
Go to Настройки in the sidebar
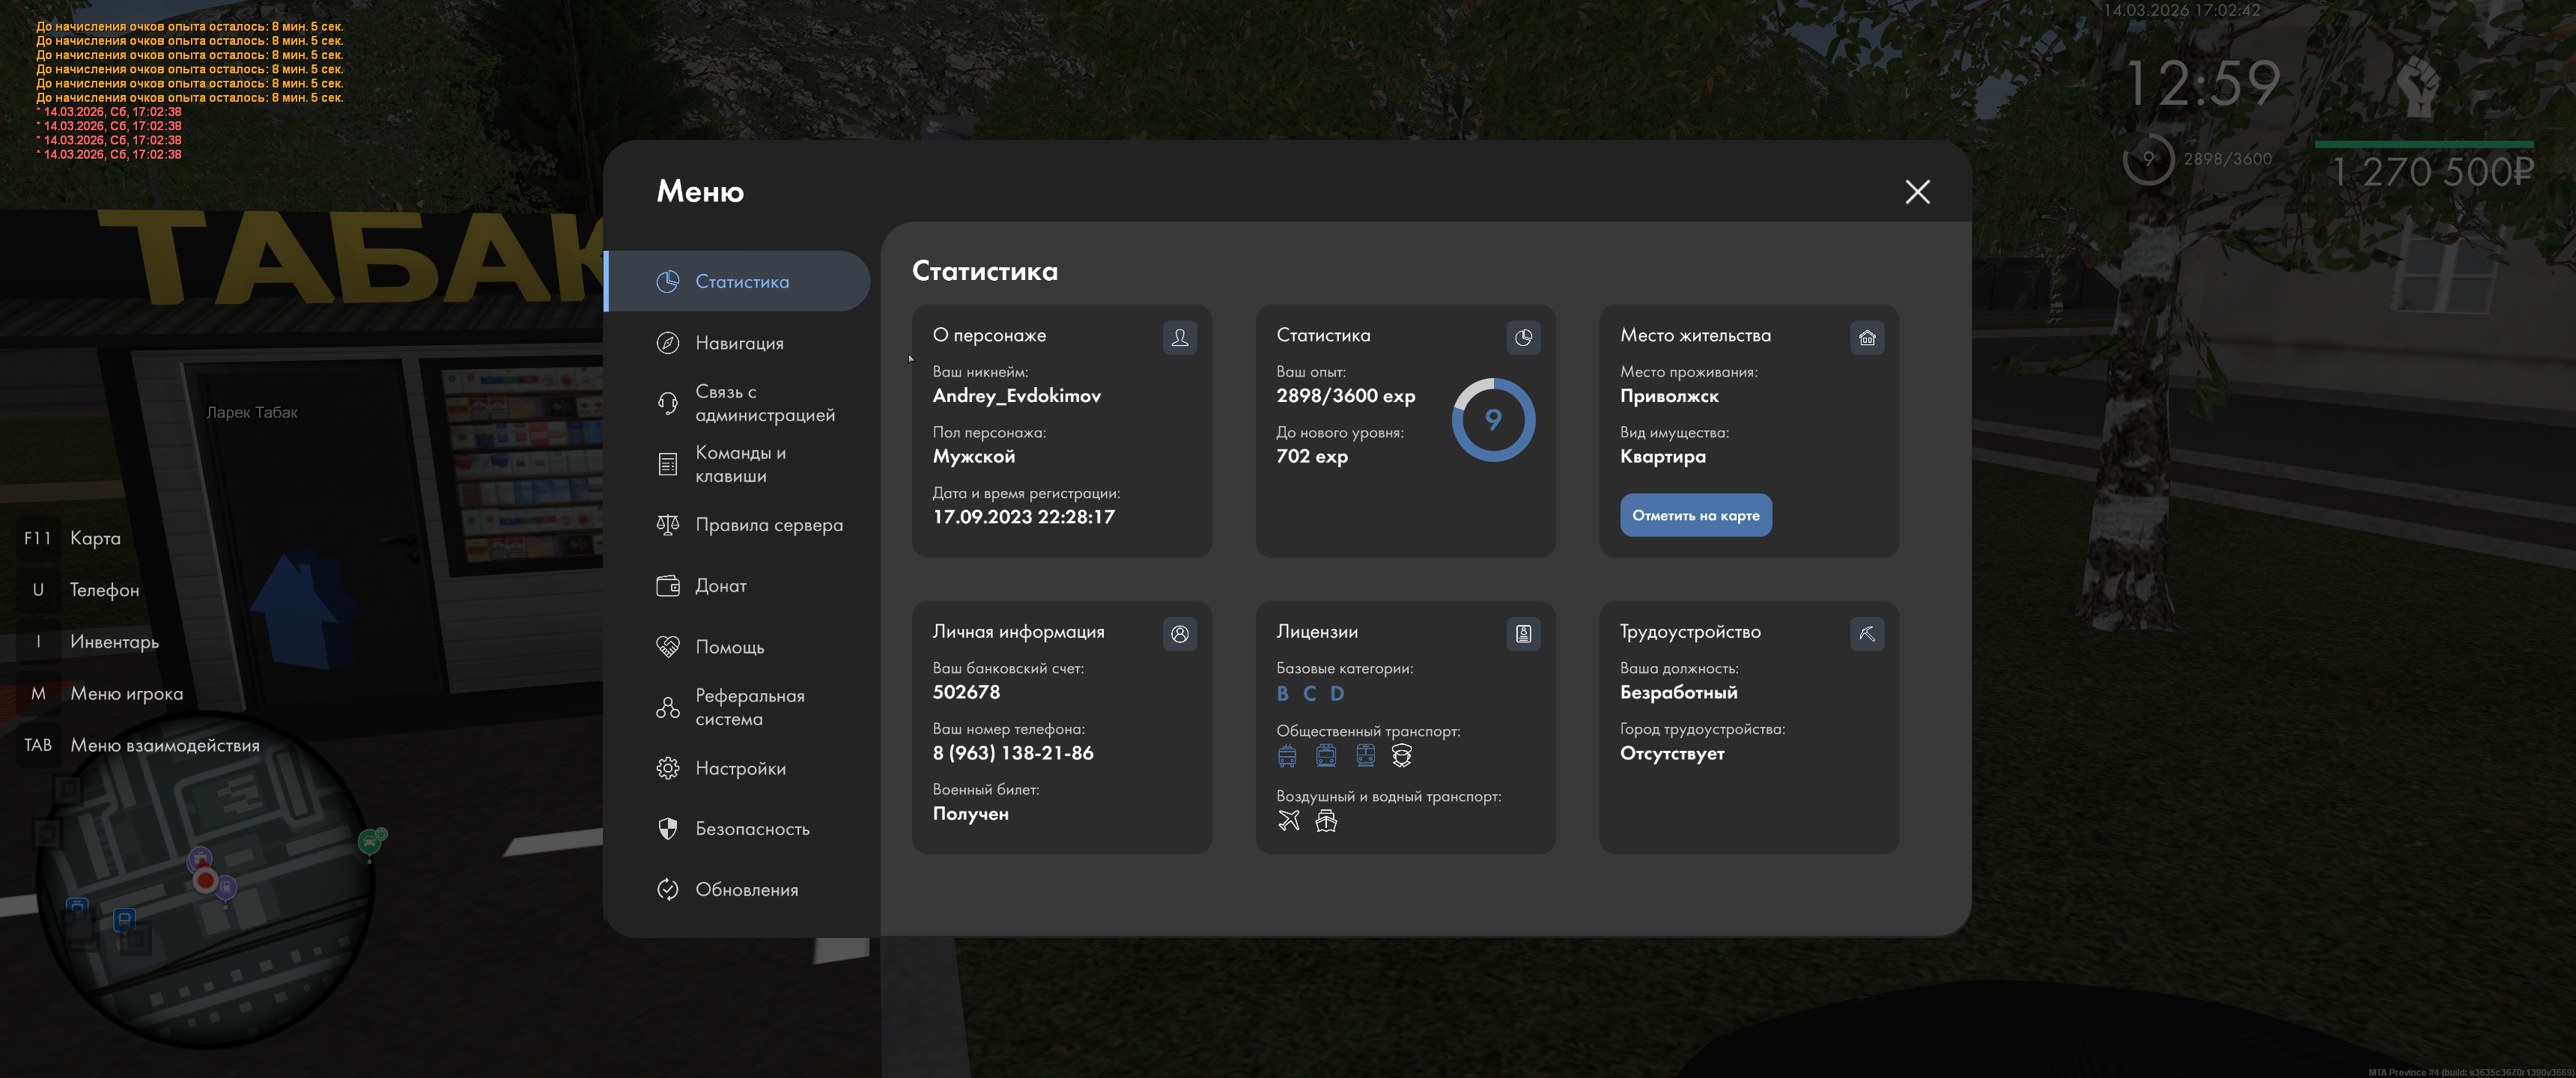(739, 768)
